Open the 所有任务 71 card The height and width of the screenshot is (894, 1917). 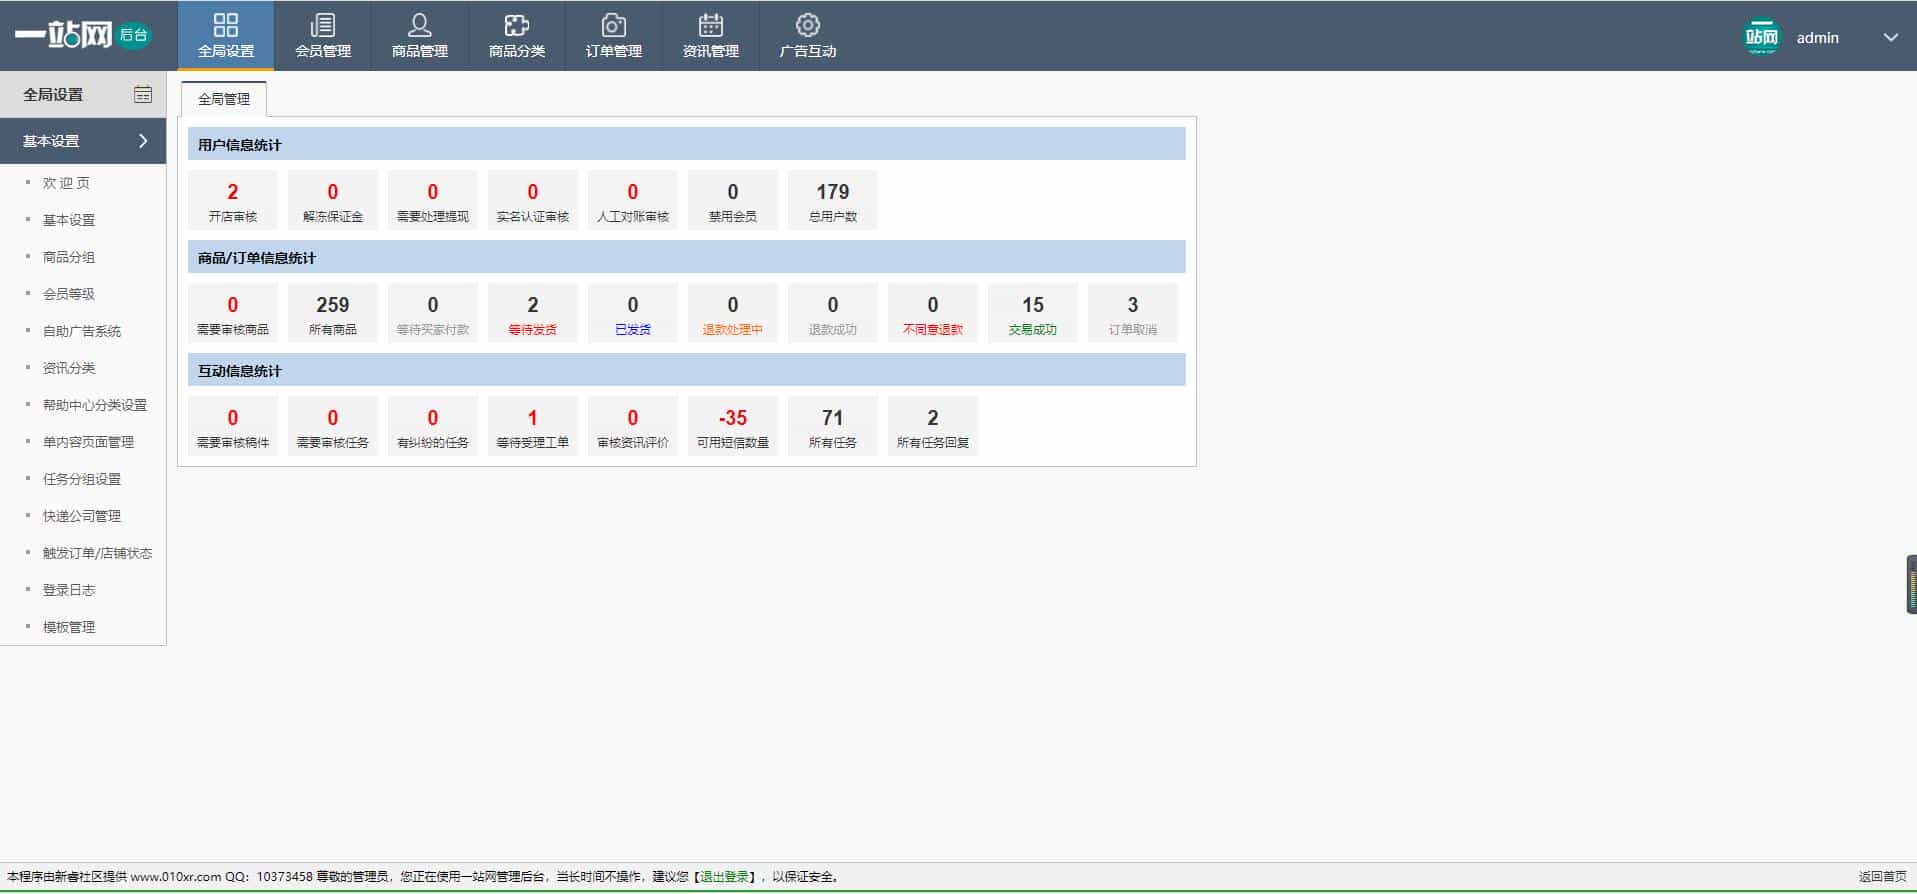(x=833, y=426)
